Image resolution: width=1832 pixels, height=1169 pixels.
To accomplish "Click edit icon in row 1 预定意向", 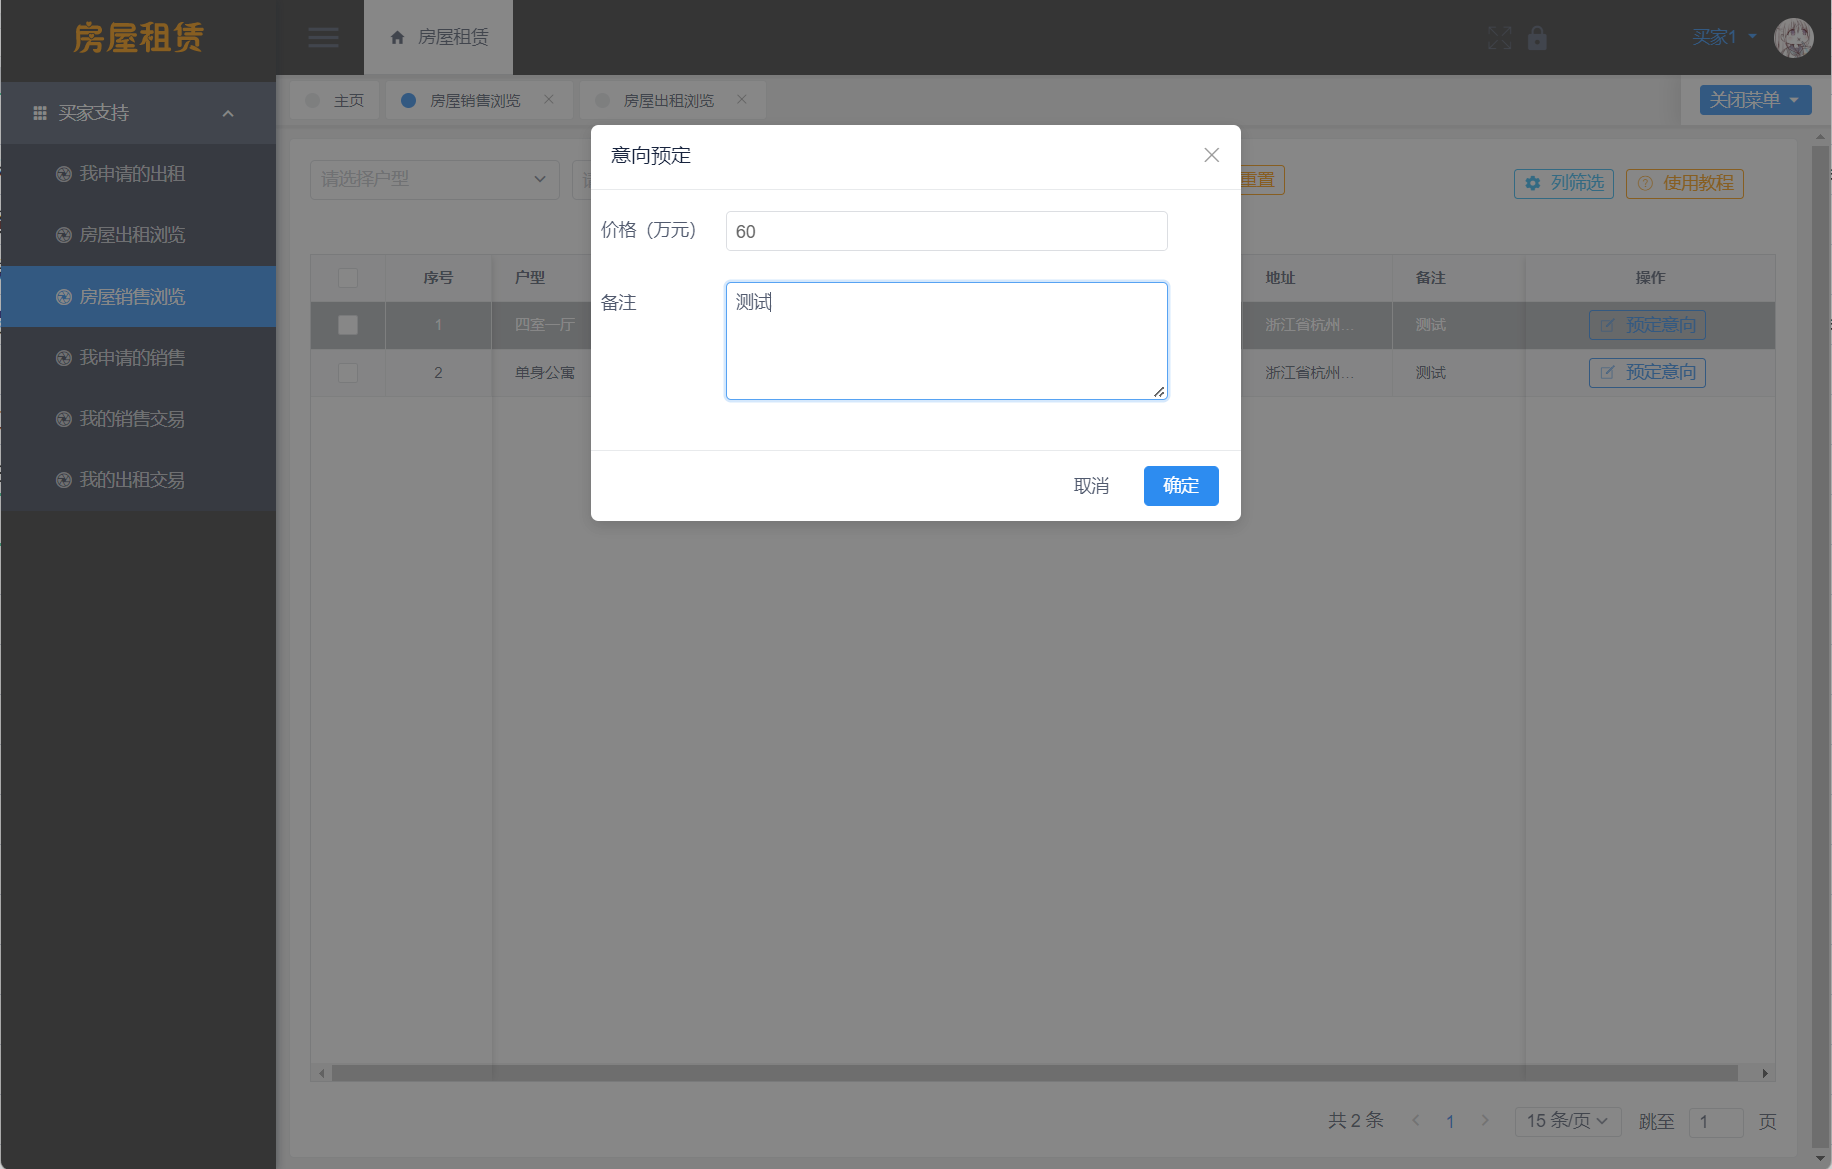I will coord(1607,325).
